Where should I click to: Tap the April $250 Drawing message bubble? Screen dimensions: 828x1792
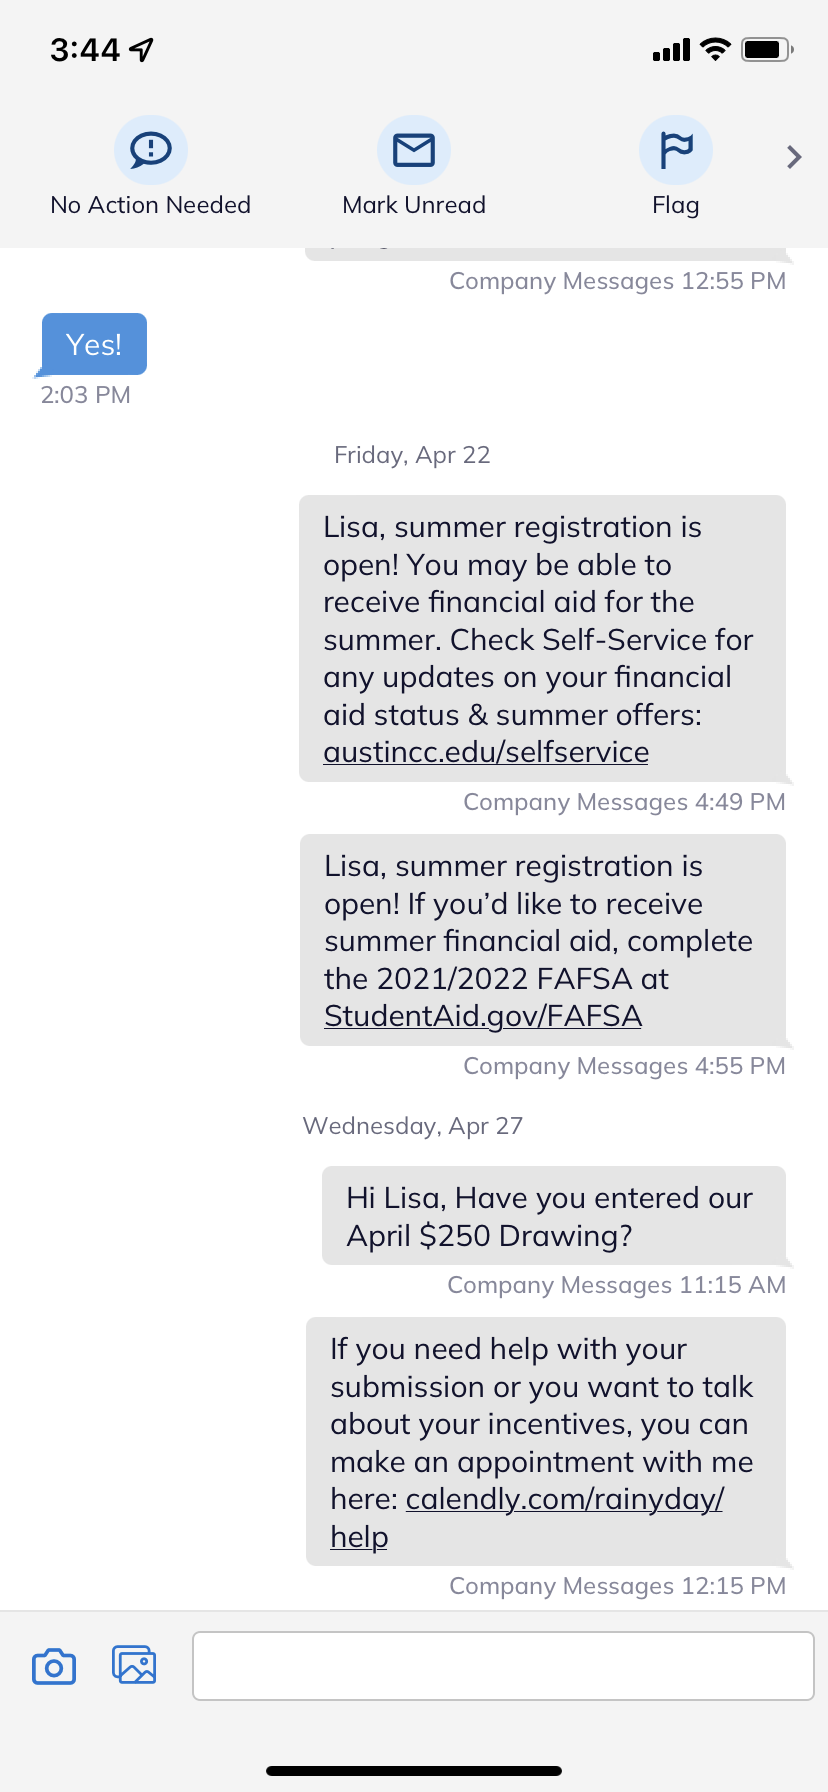(x=553, y=1216)
